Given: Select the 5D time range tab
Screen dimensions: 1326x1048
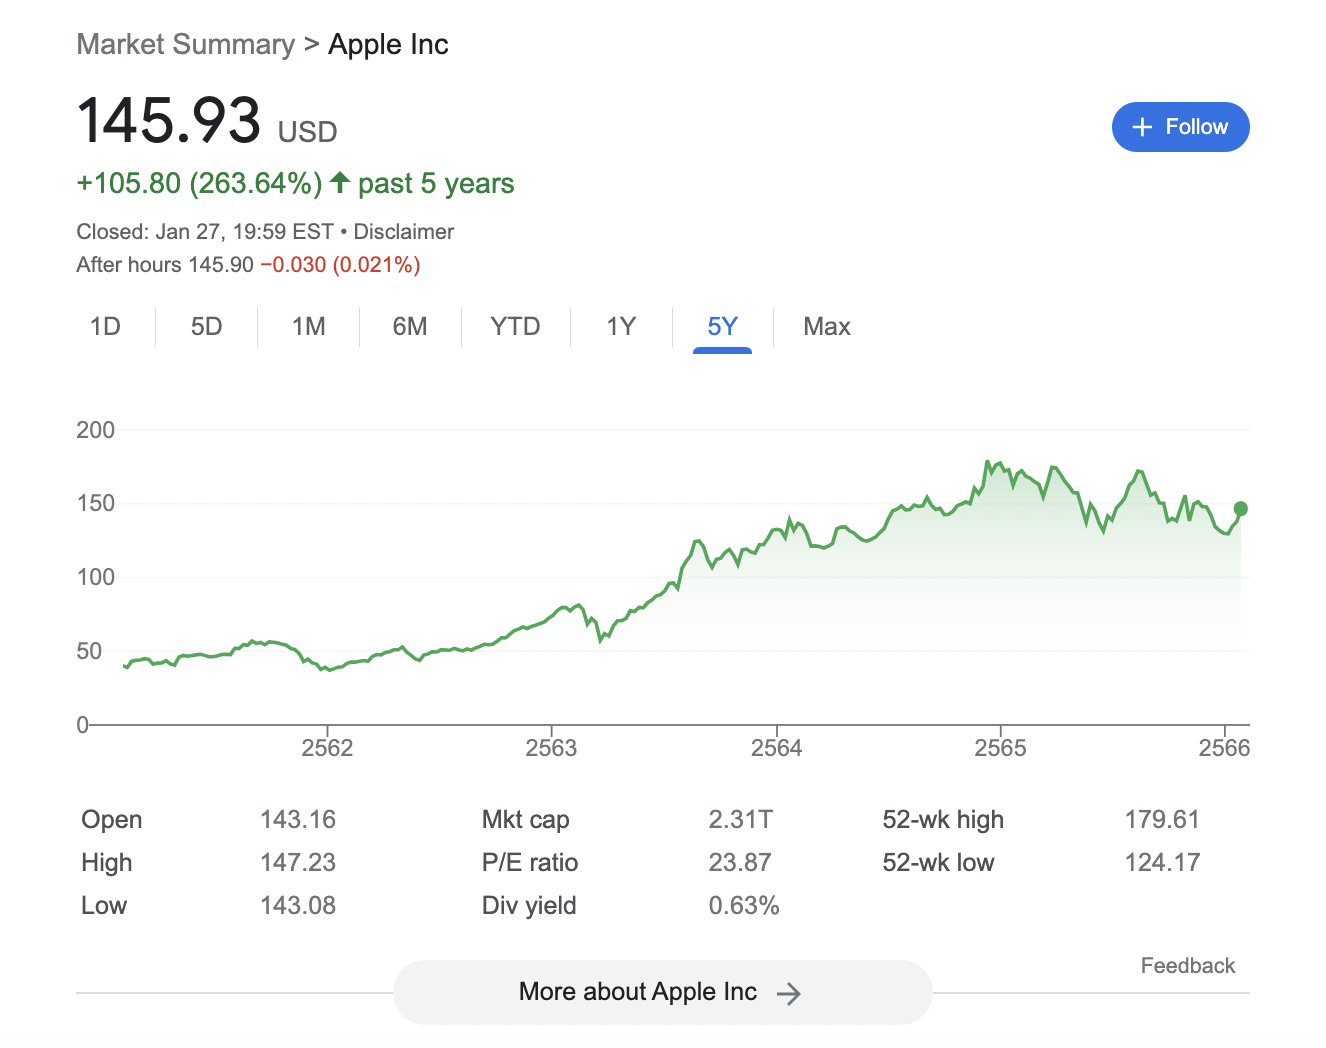Looking at the screenshot, I should (207, 327).
